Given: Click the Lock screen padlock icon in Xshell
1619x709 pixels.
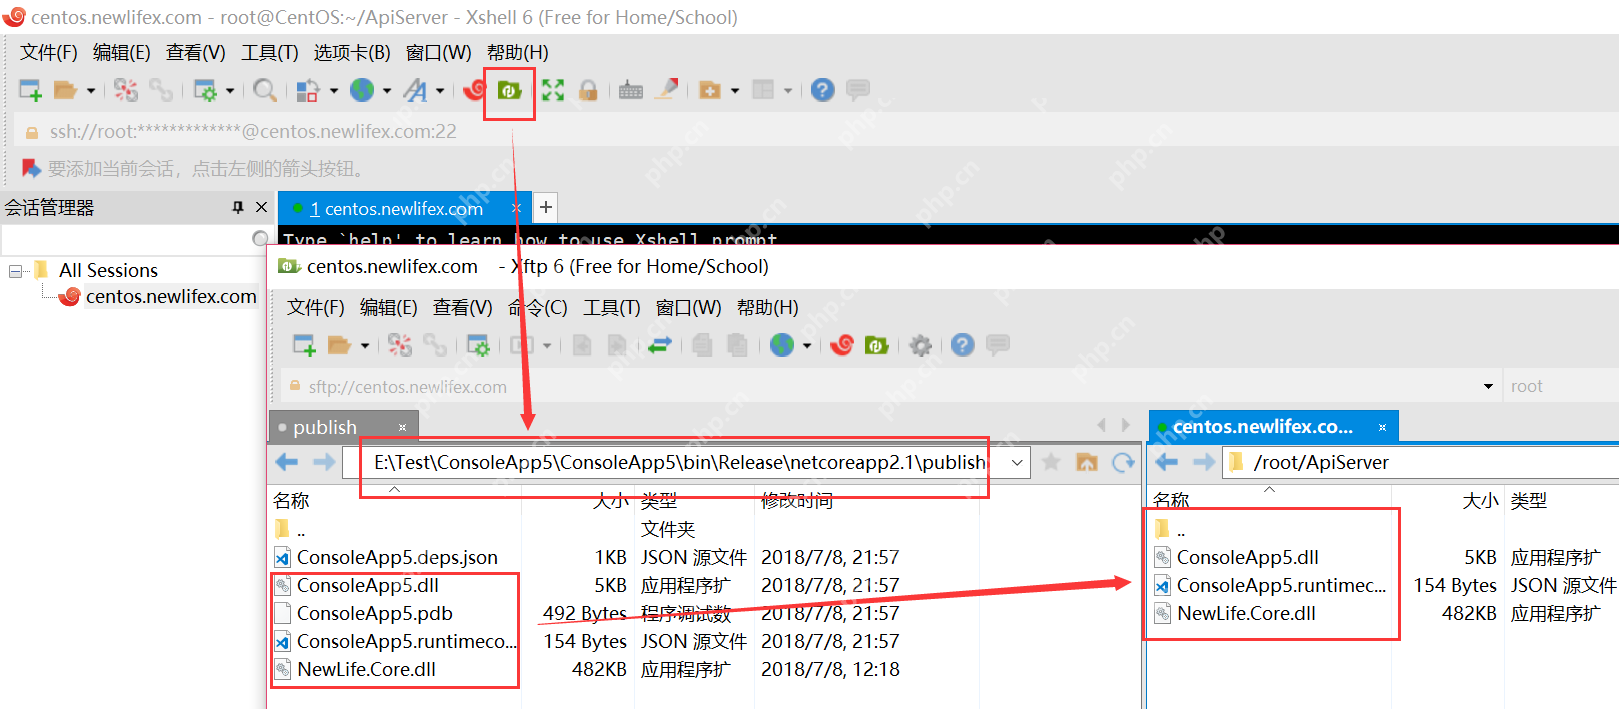Looking at the screenshot, I should [x=588, y=90].
